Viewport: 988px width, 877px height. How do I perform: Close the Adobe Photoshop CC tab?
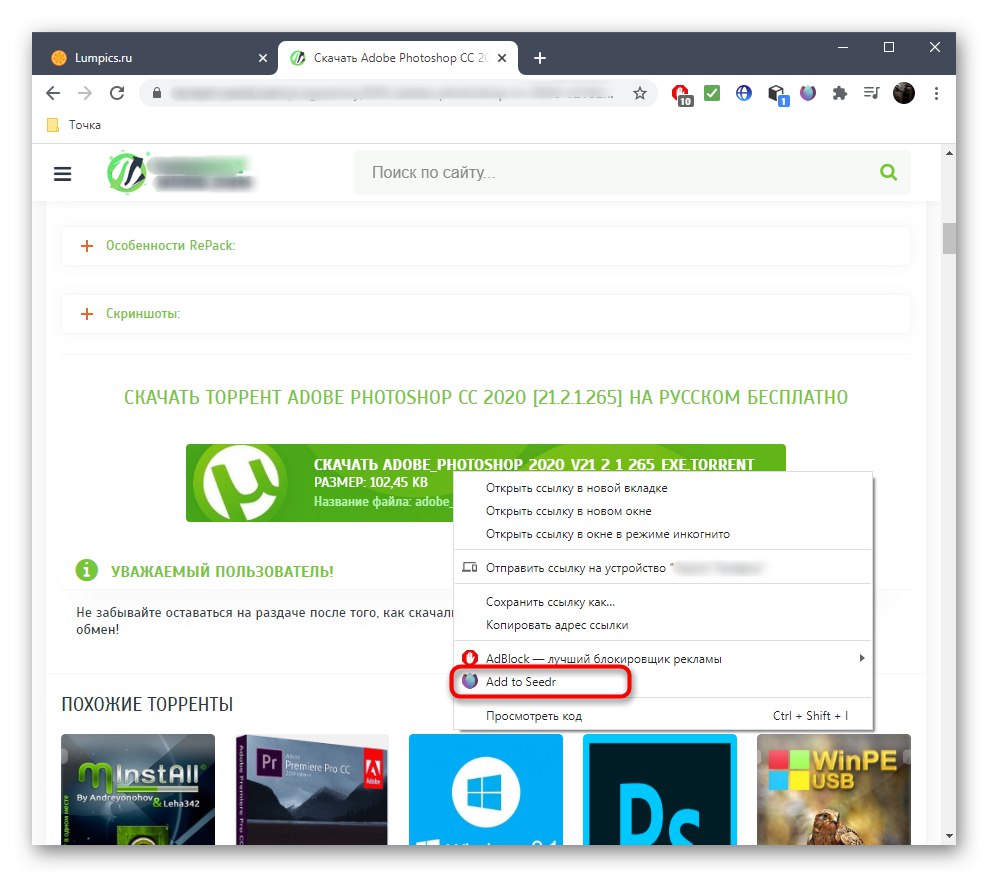[x=502, y=58]
